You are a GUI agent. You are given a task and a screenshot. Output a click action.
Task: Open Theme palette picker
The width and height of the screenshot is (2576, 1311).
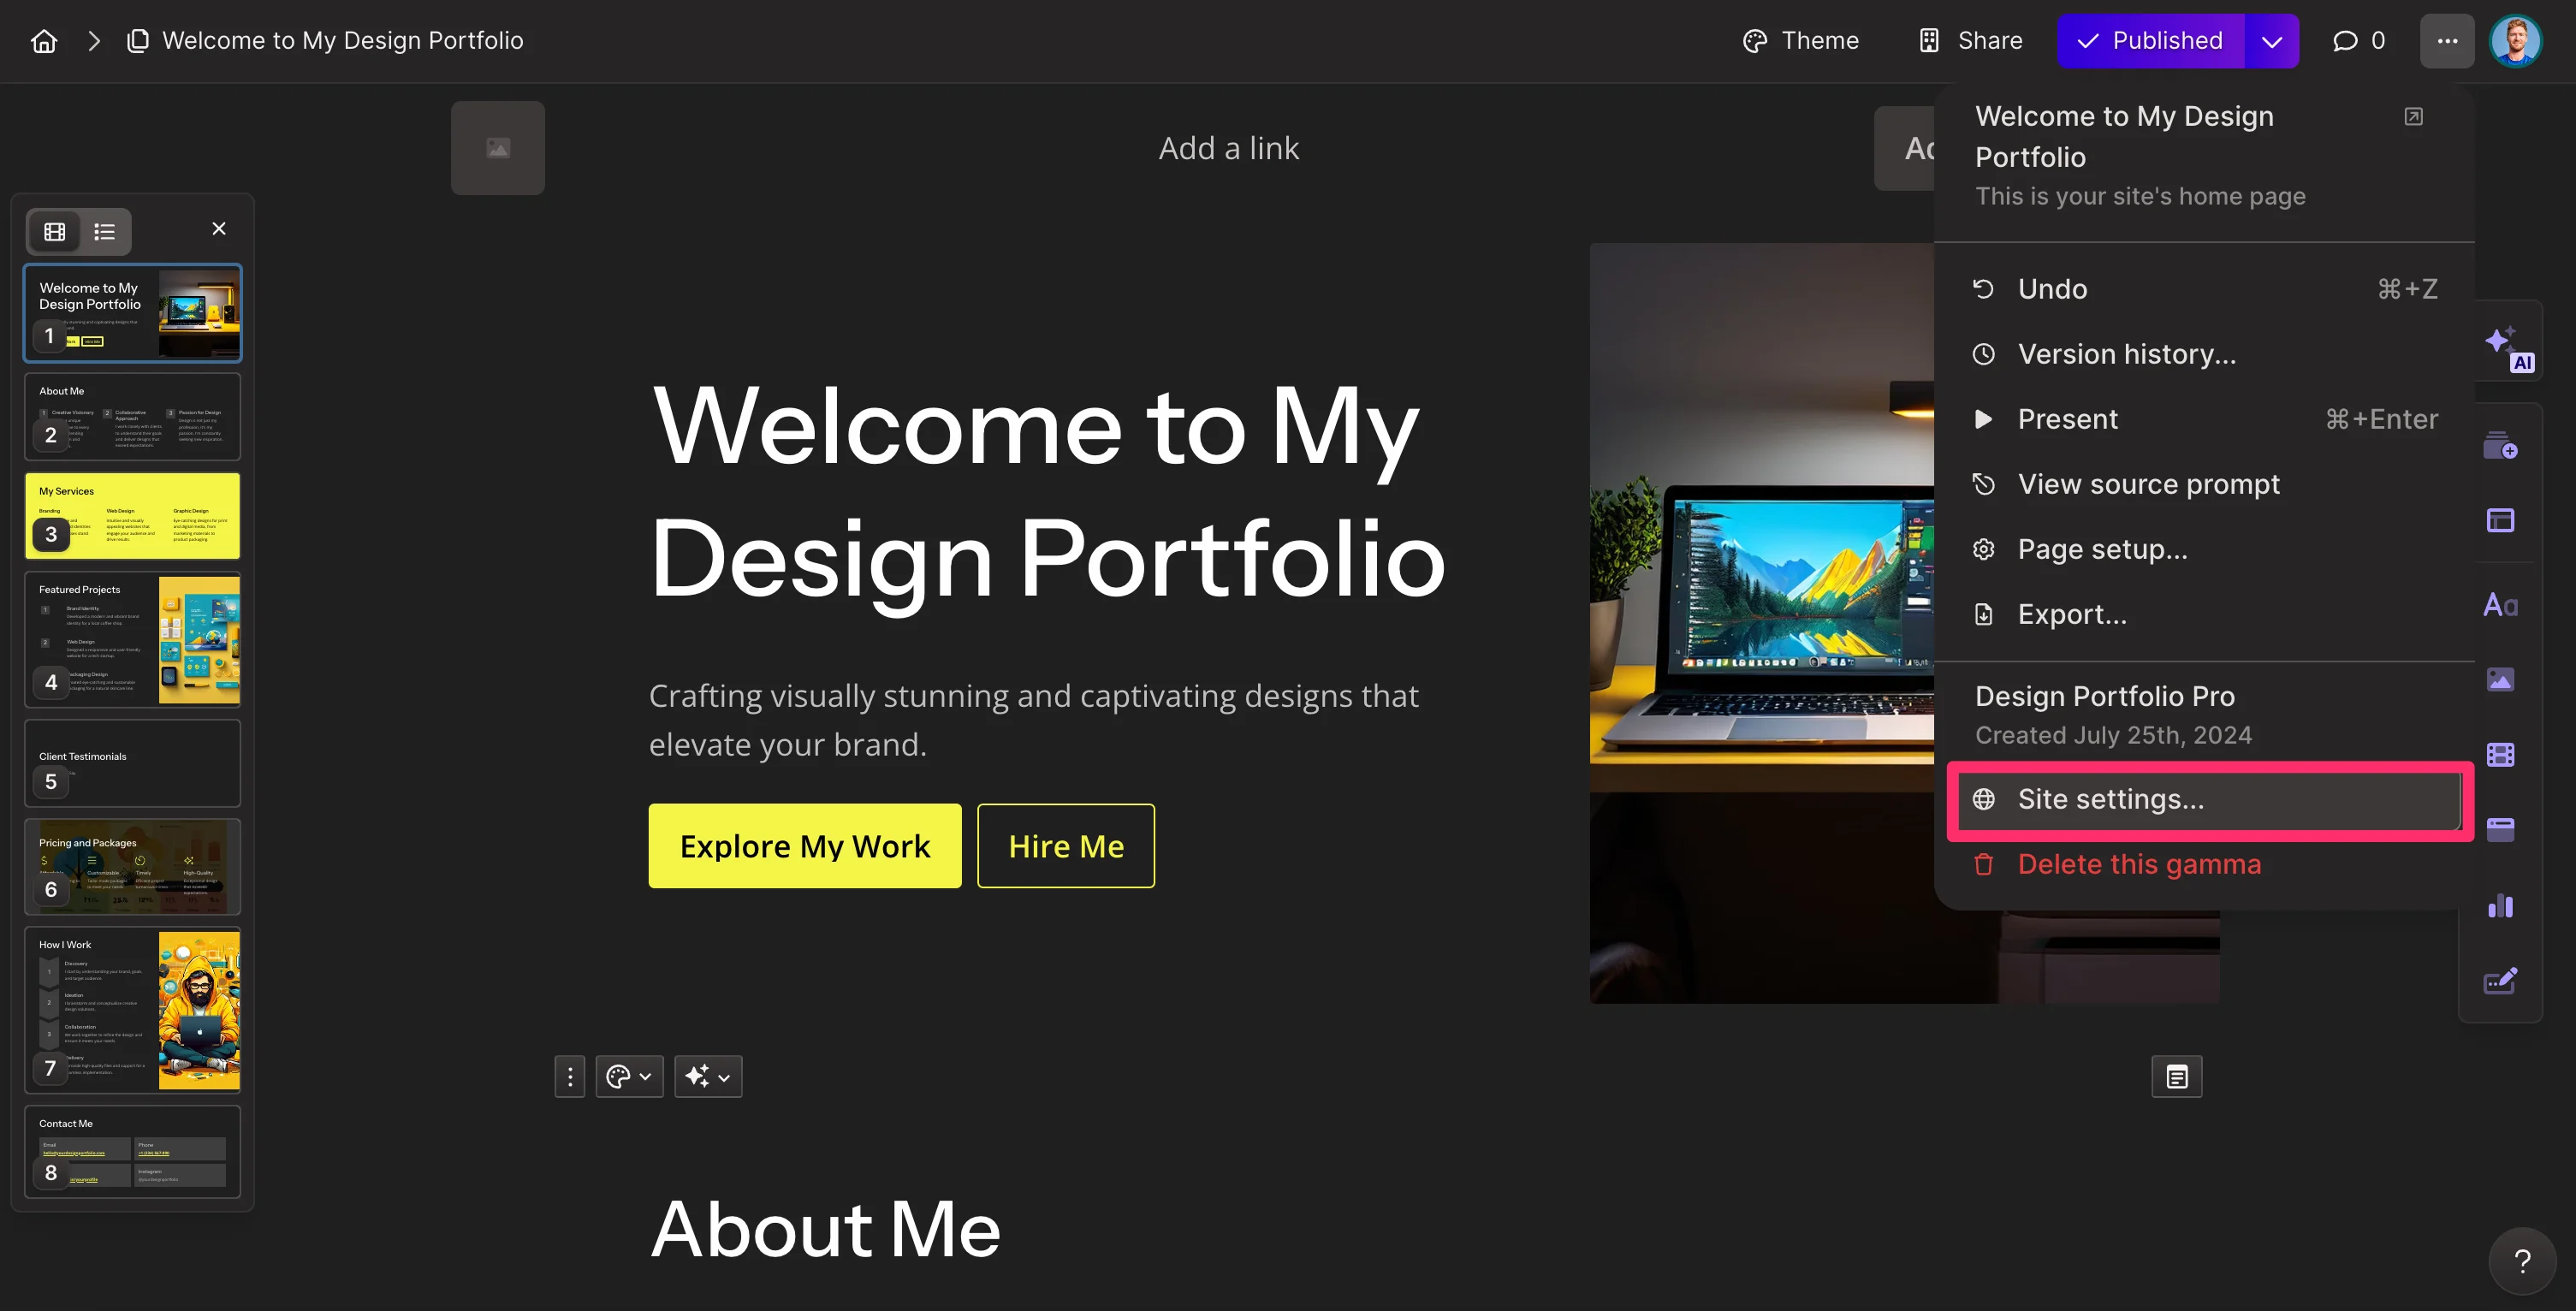(x=1801, y=41)
